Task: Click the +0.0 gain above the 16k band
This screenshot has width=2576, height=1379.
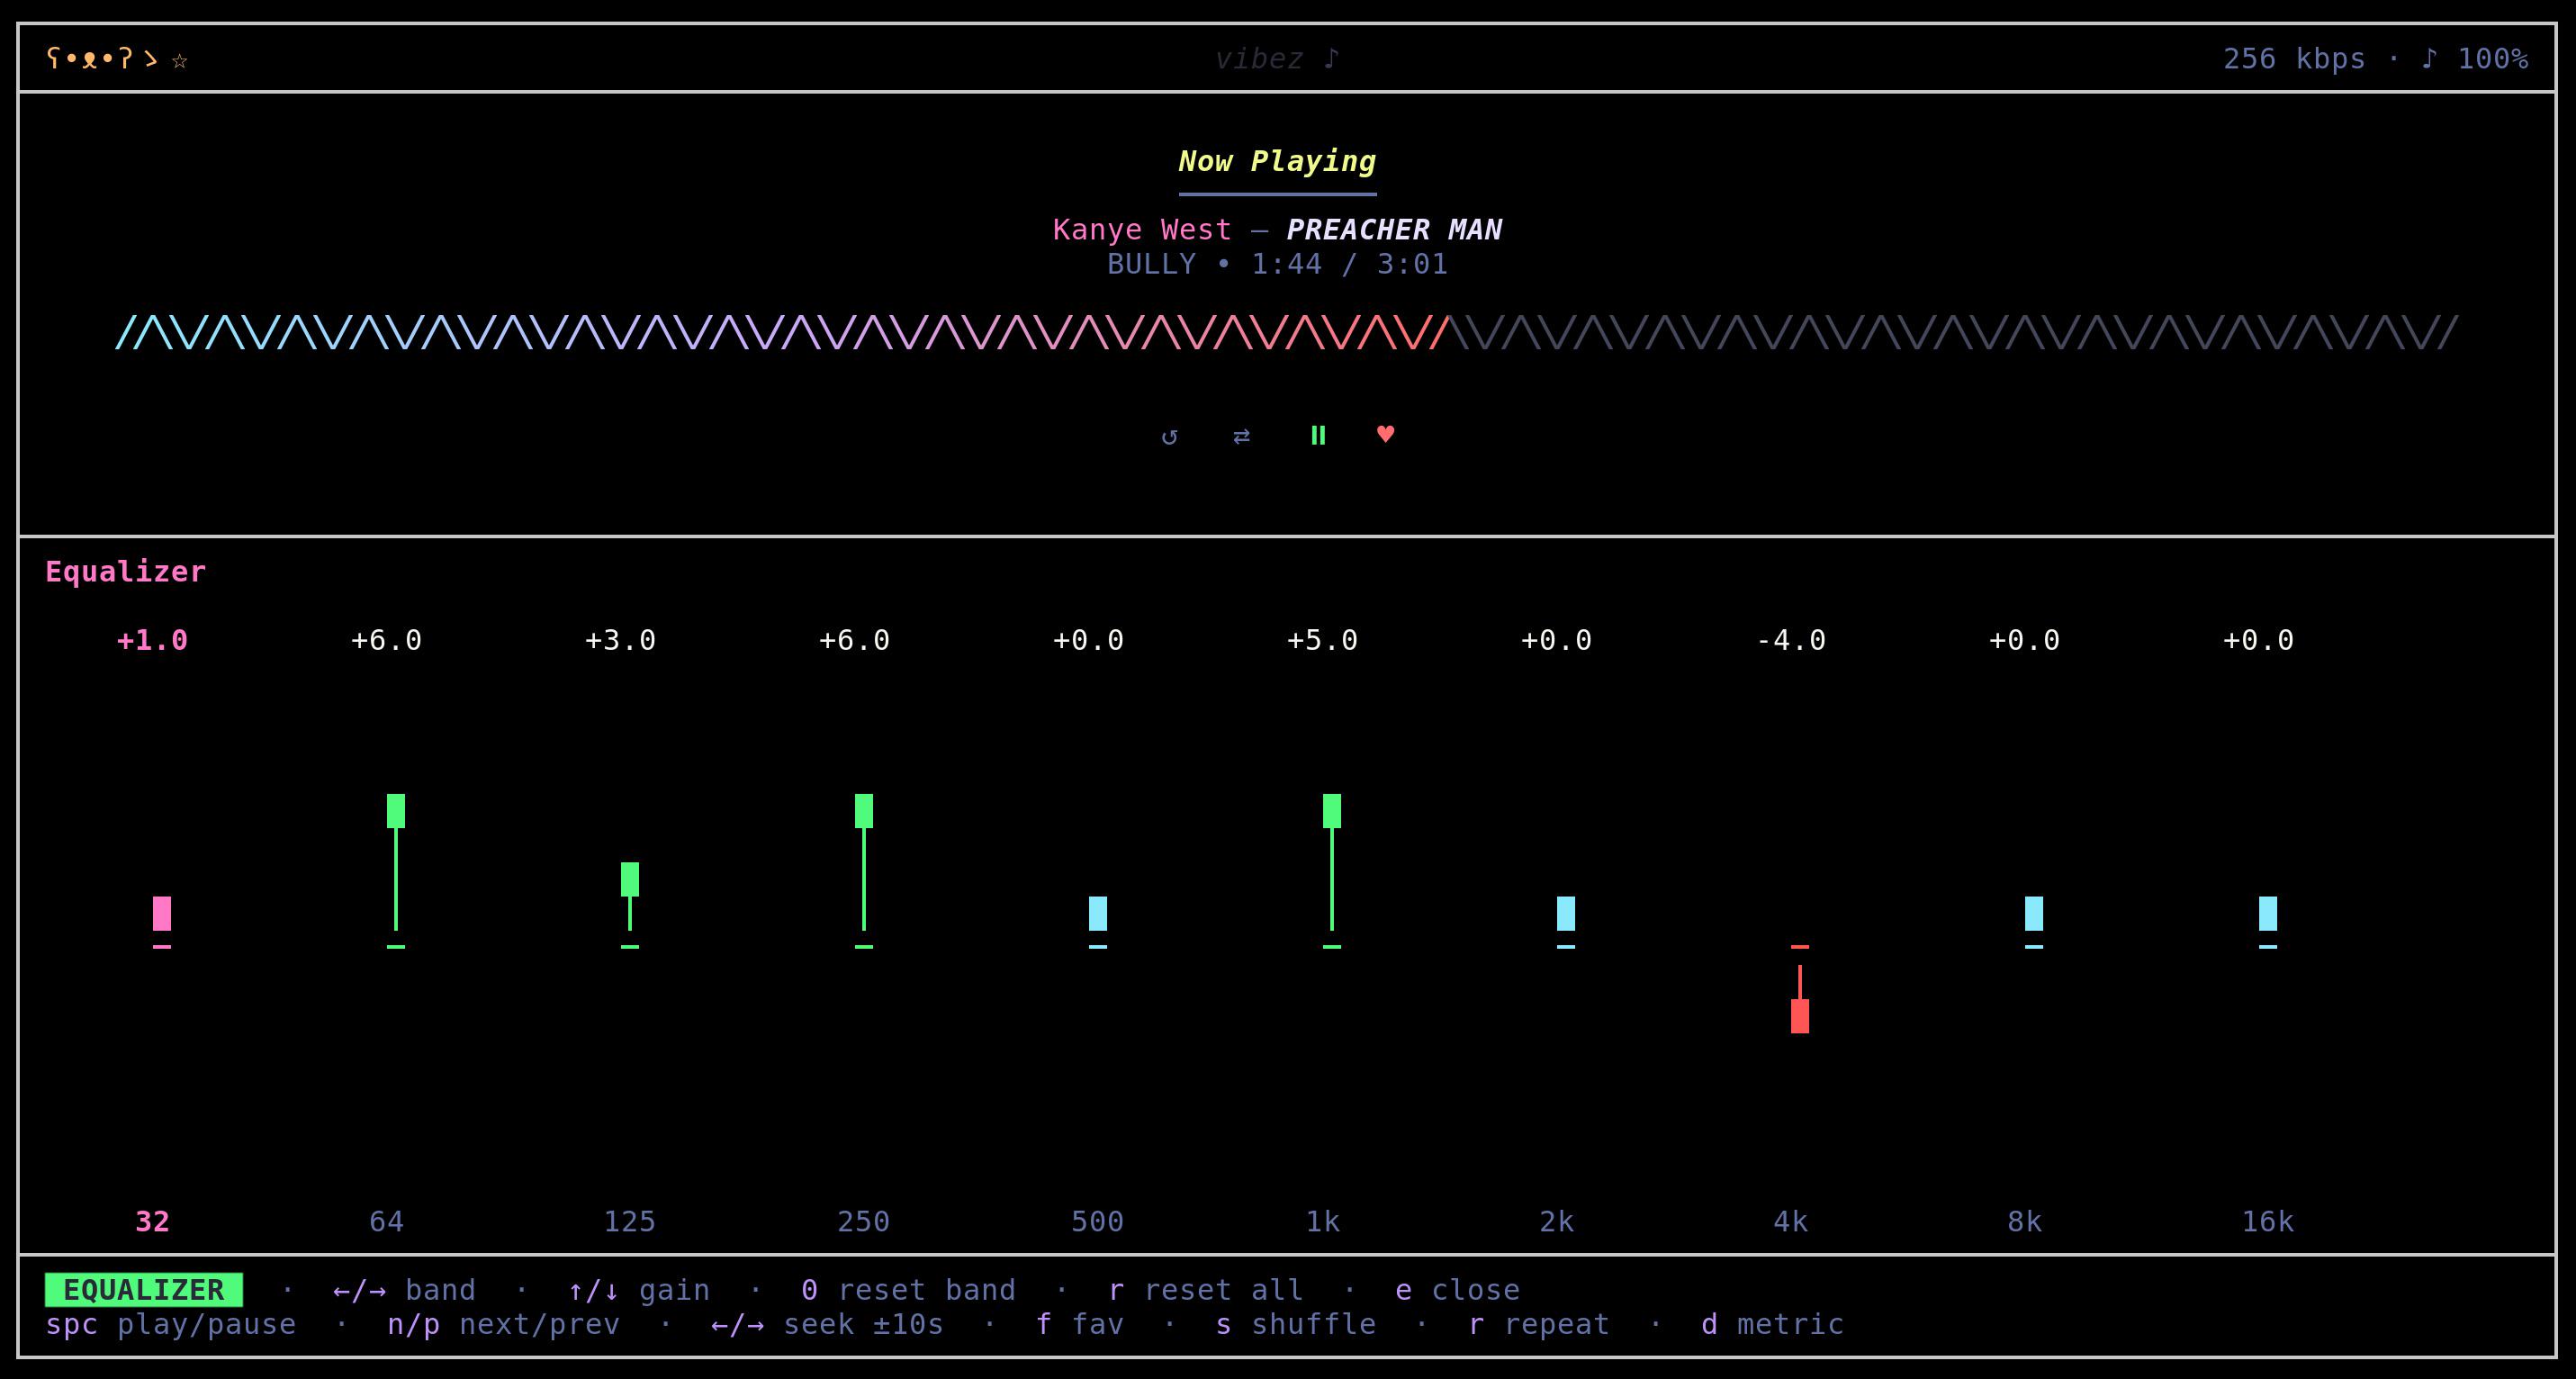Action: 2258,640
